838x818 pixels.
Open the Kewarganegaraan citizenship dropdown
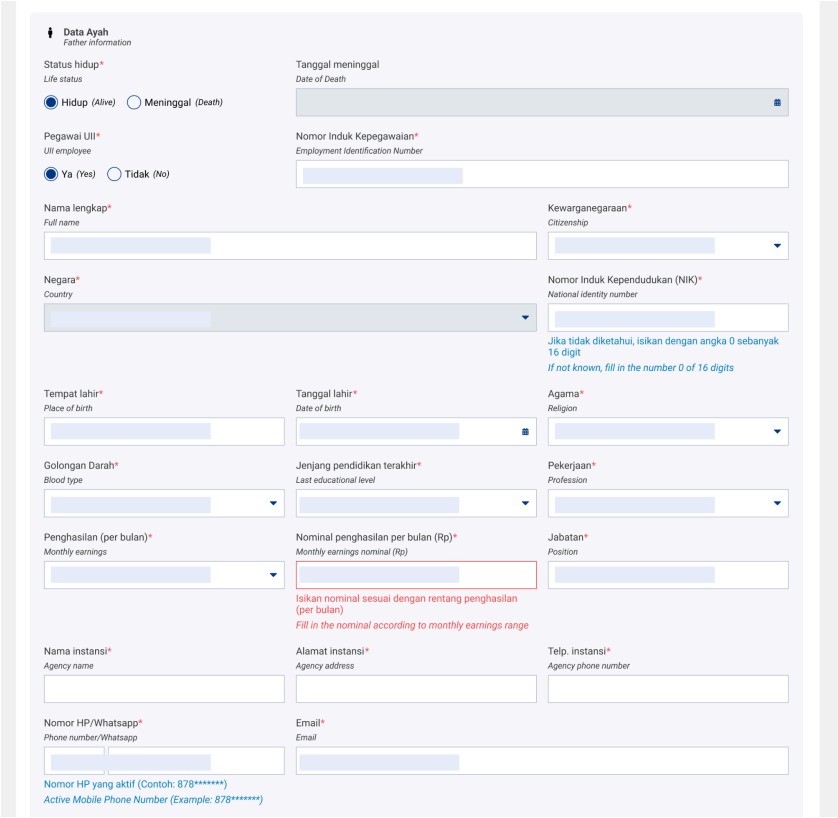click(776, 246)
